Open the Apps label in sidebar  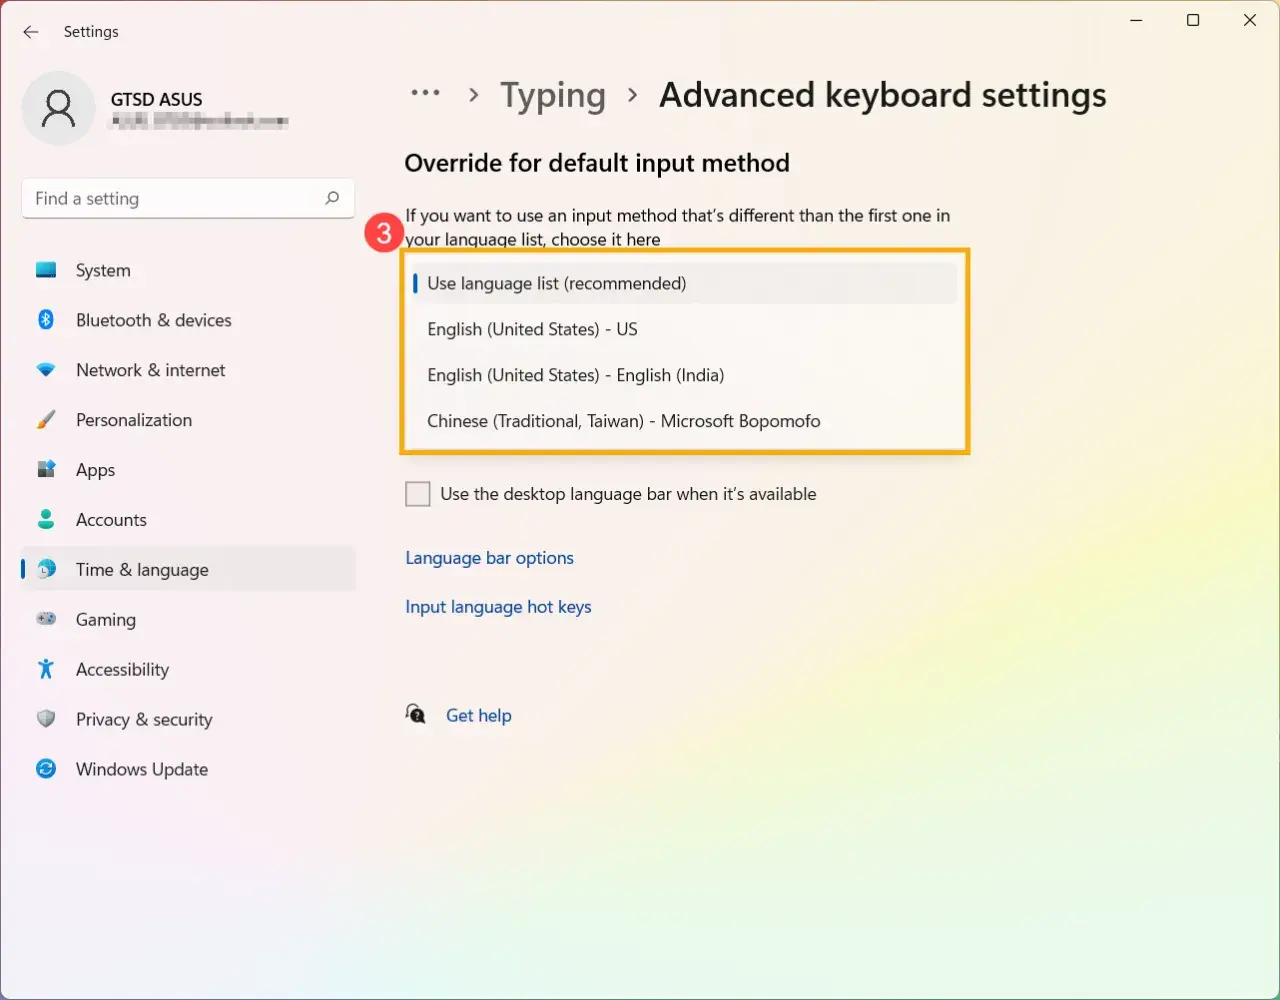coord(95,470)
